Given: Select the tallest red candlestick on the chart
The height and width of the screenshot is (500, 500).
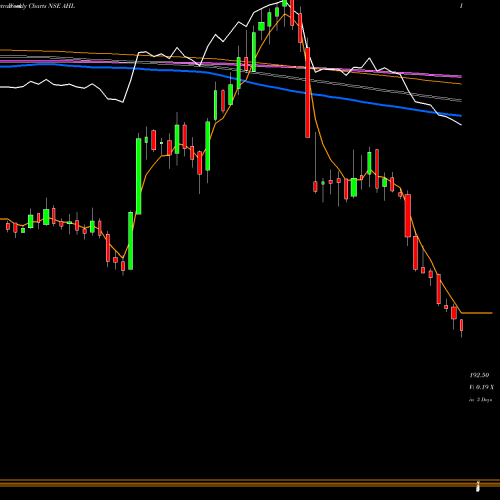Looking at the screenshot, I should coord(308,92).
